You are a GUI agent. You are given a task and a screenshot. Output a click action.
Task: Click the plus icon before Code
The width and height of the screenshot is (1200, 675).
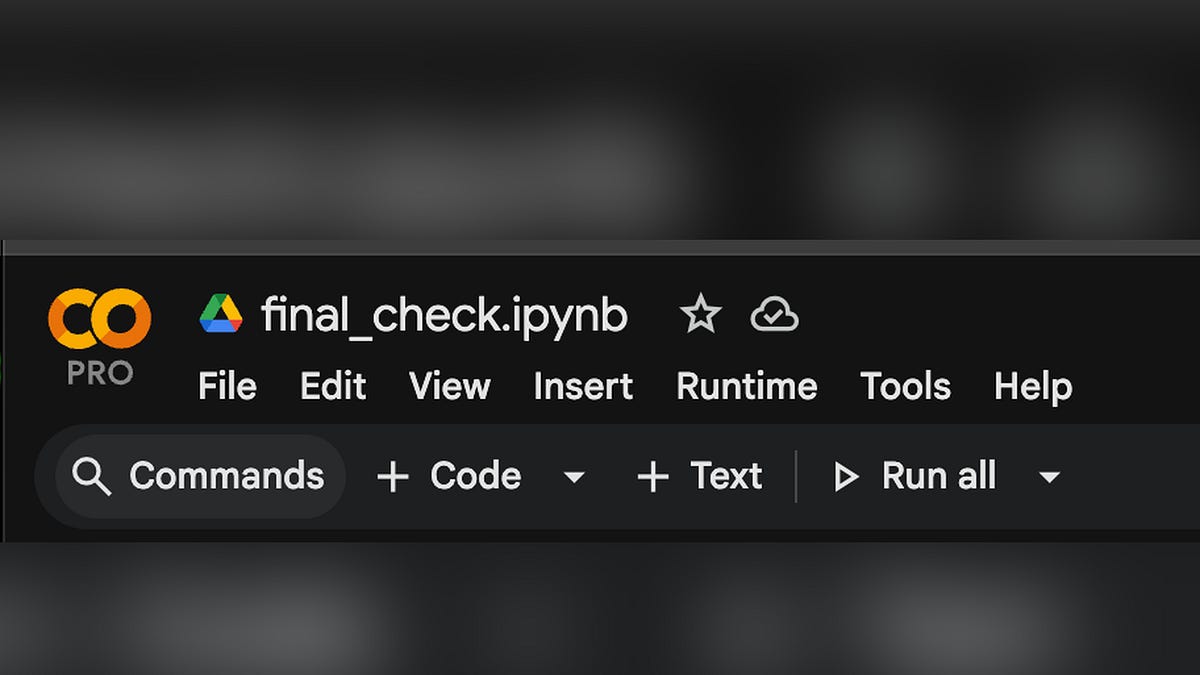[393, 477]
